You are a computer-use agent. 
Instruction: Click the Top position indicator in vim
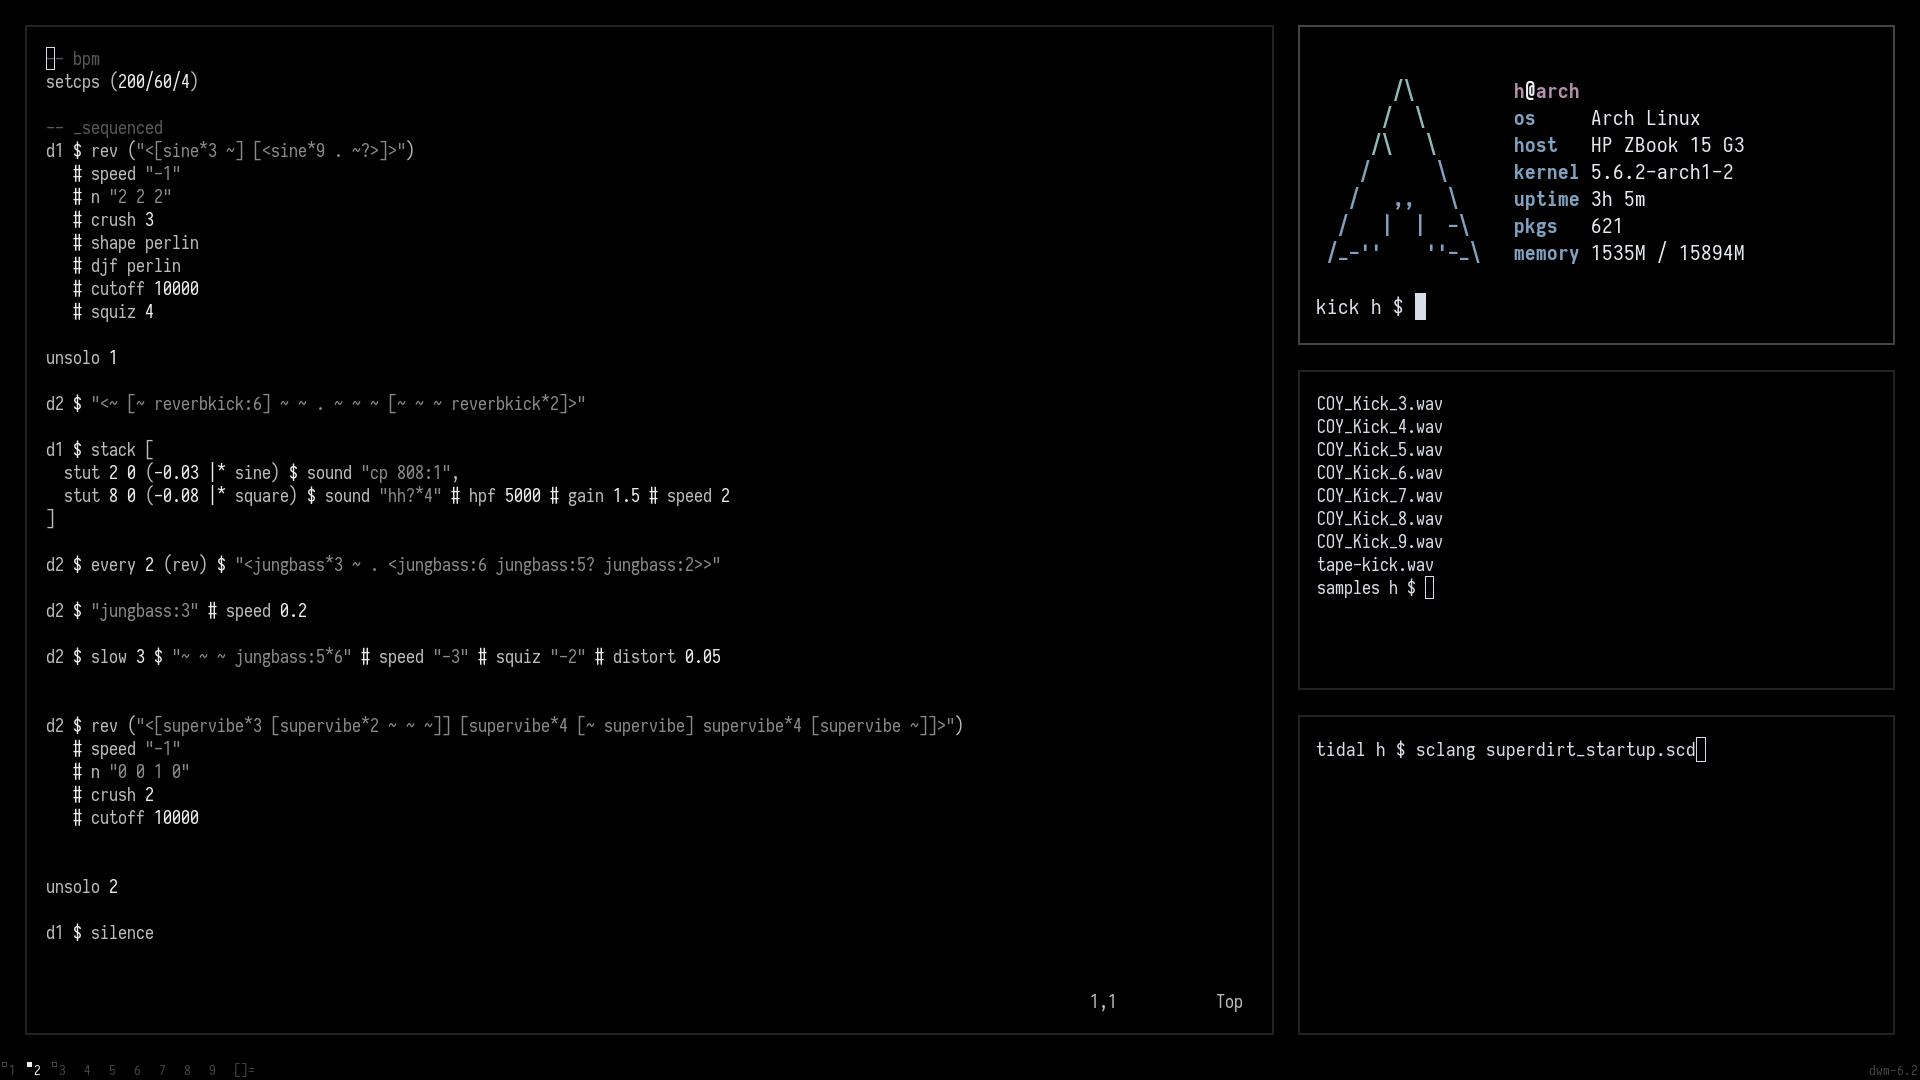tap(1229, 1001)
